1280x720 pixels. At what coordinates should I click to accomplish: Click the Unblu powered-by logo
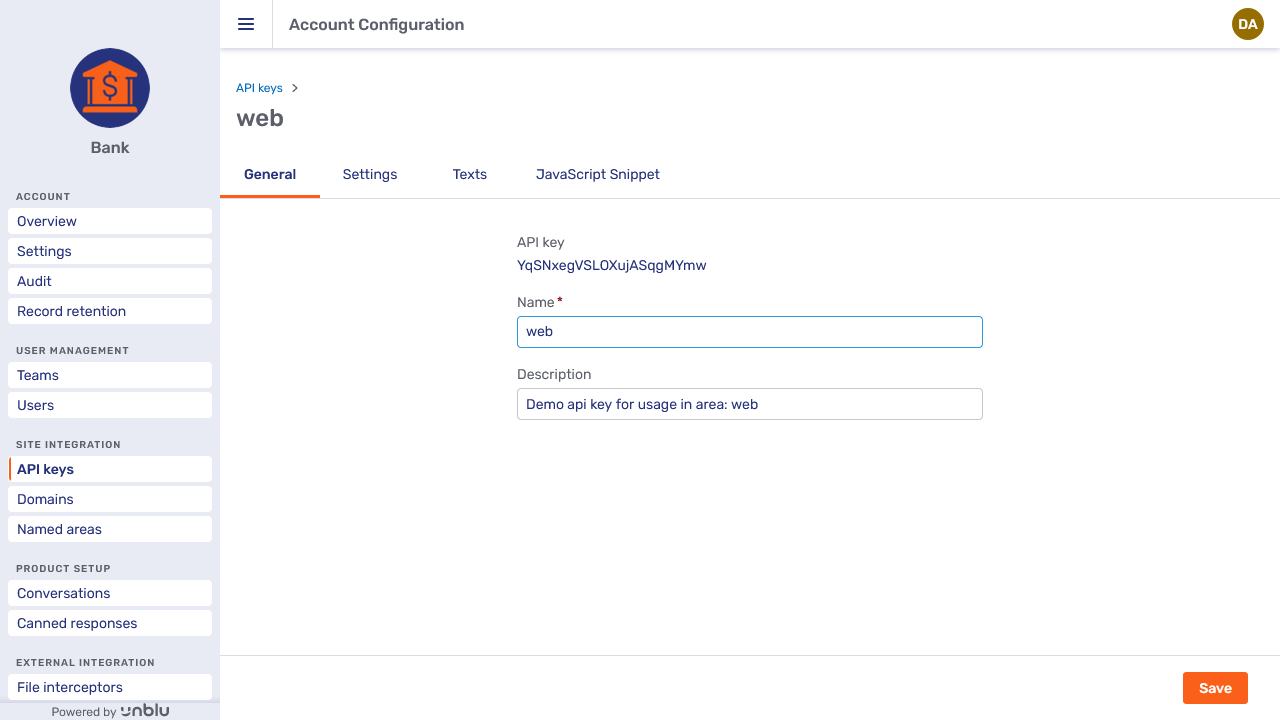tap(144, 711)
